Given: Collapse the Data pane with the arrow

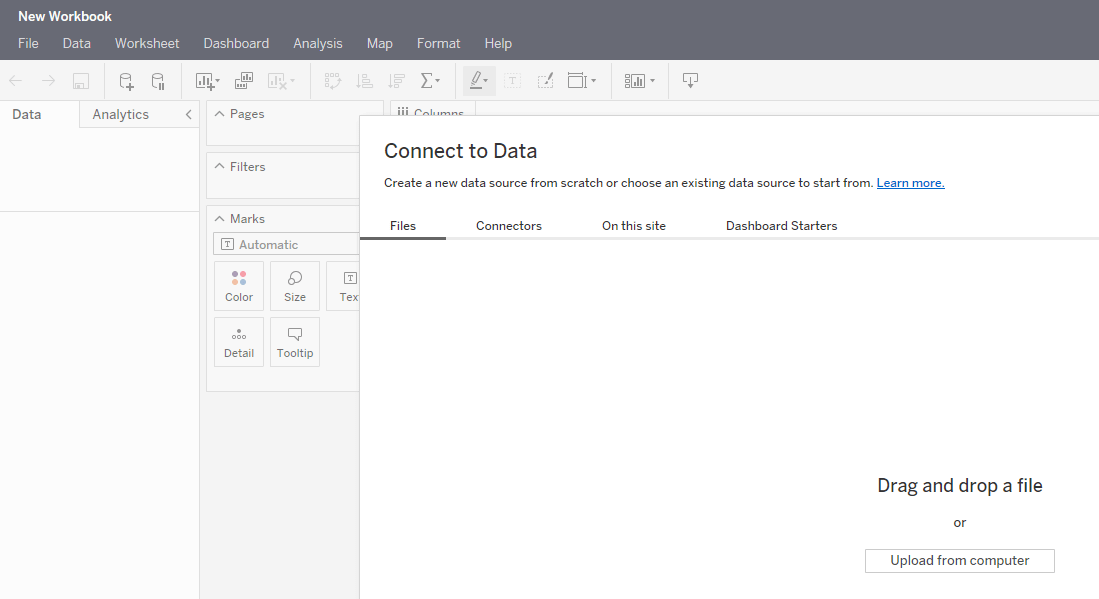Looking at the screenshot, I should tap(188, 114).
